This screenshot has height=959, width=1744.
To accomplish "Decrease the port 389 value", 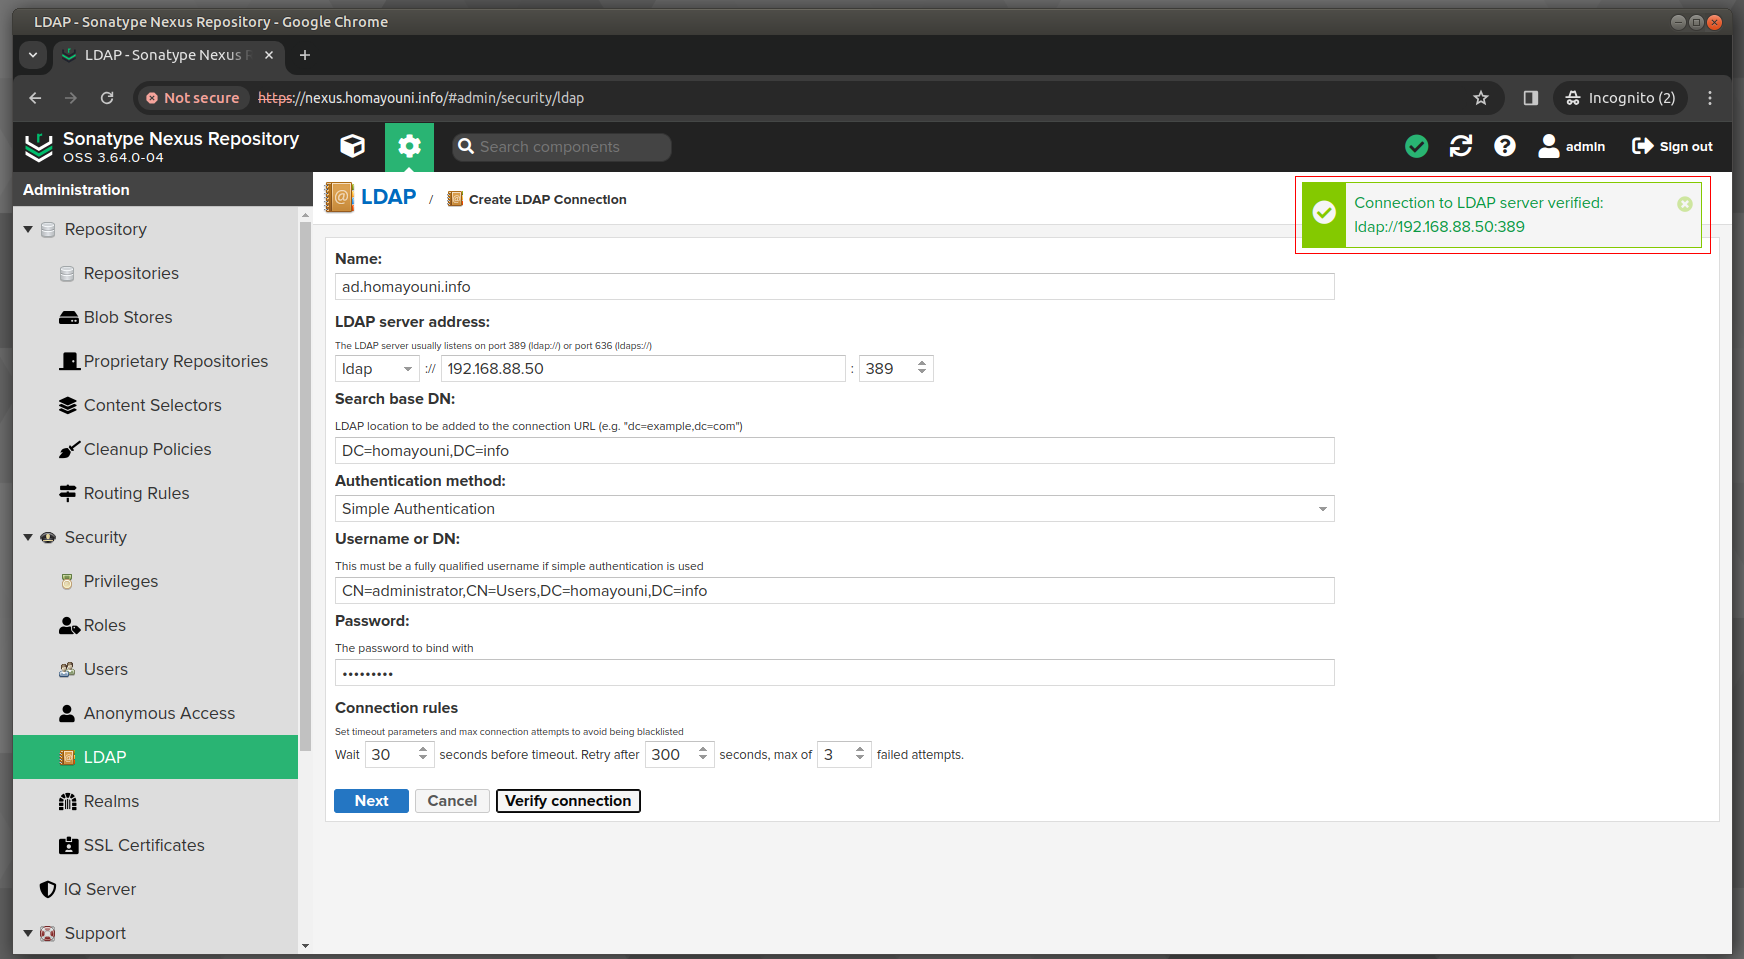I will (x=922, y=374).
